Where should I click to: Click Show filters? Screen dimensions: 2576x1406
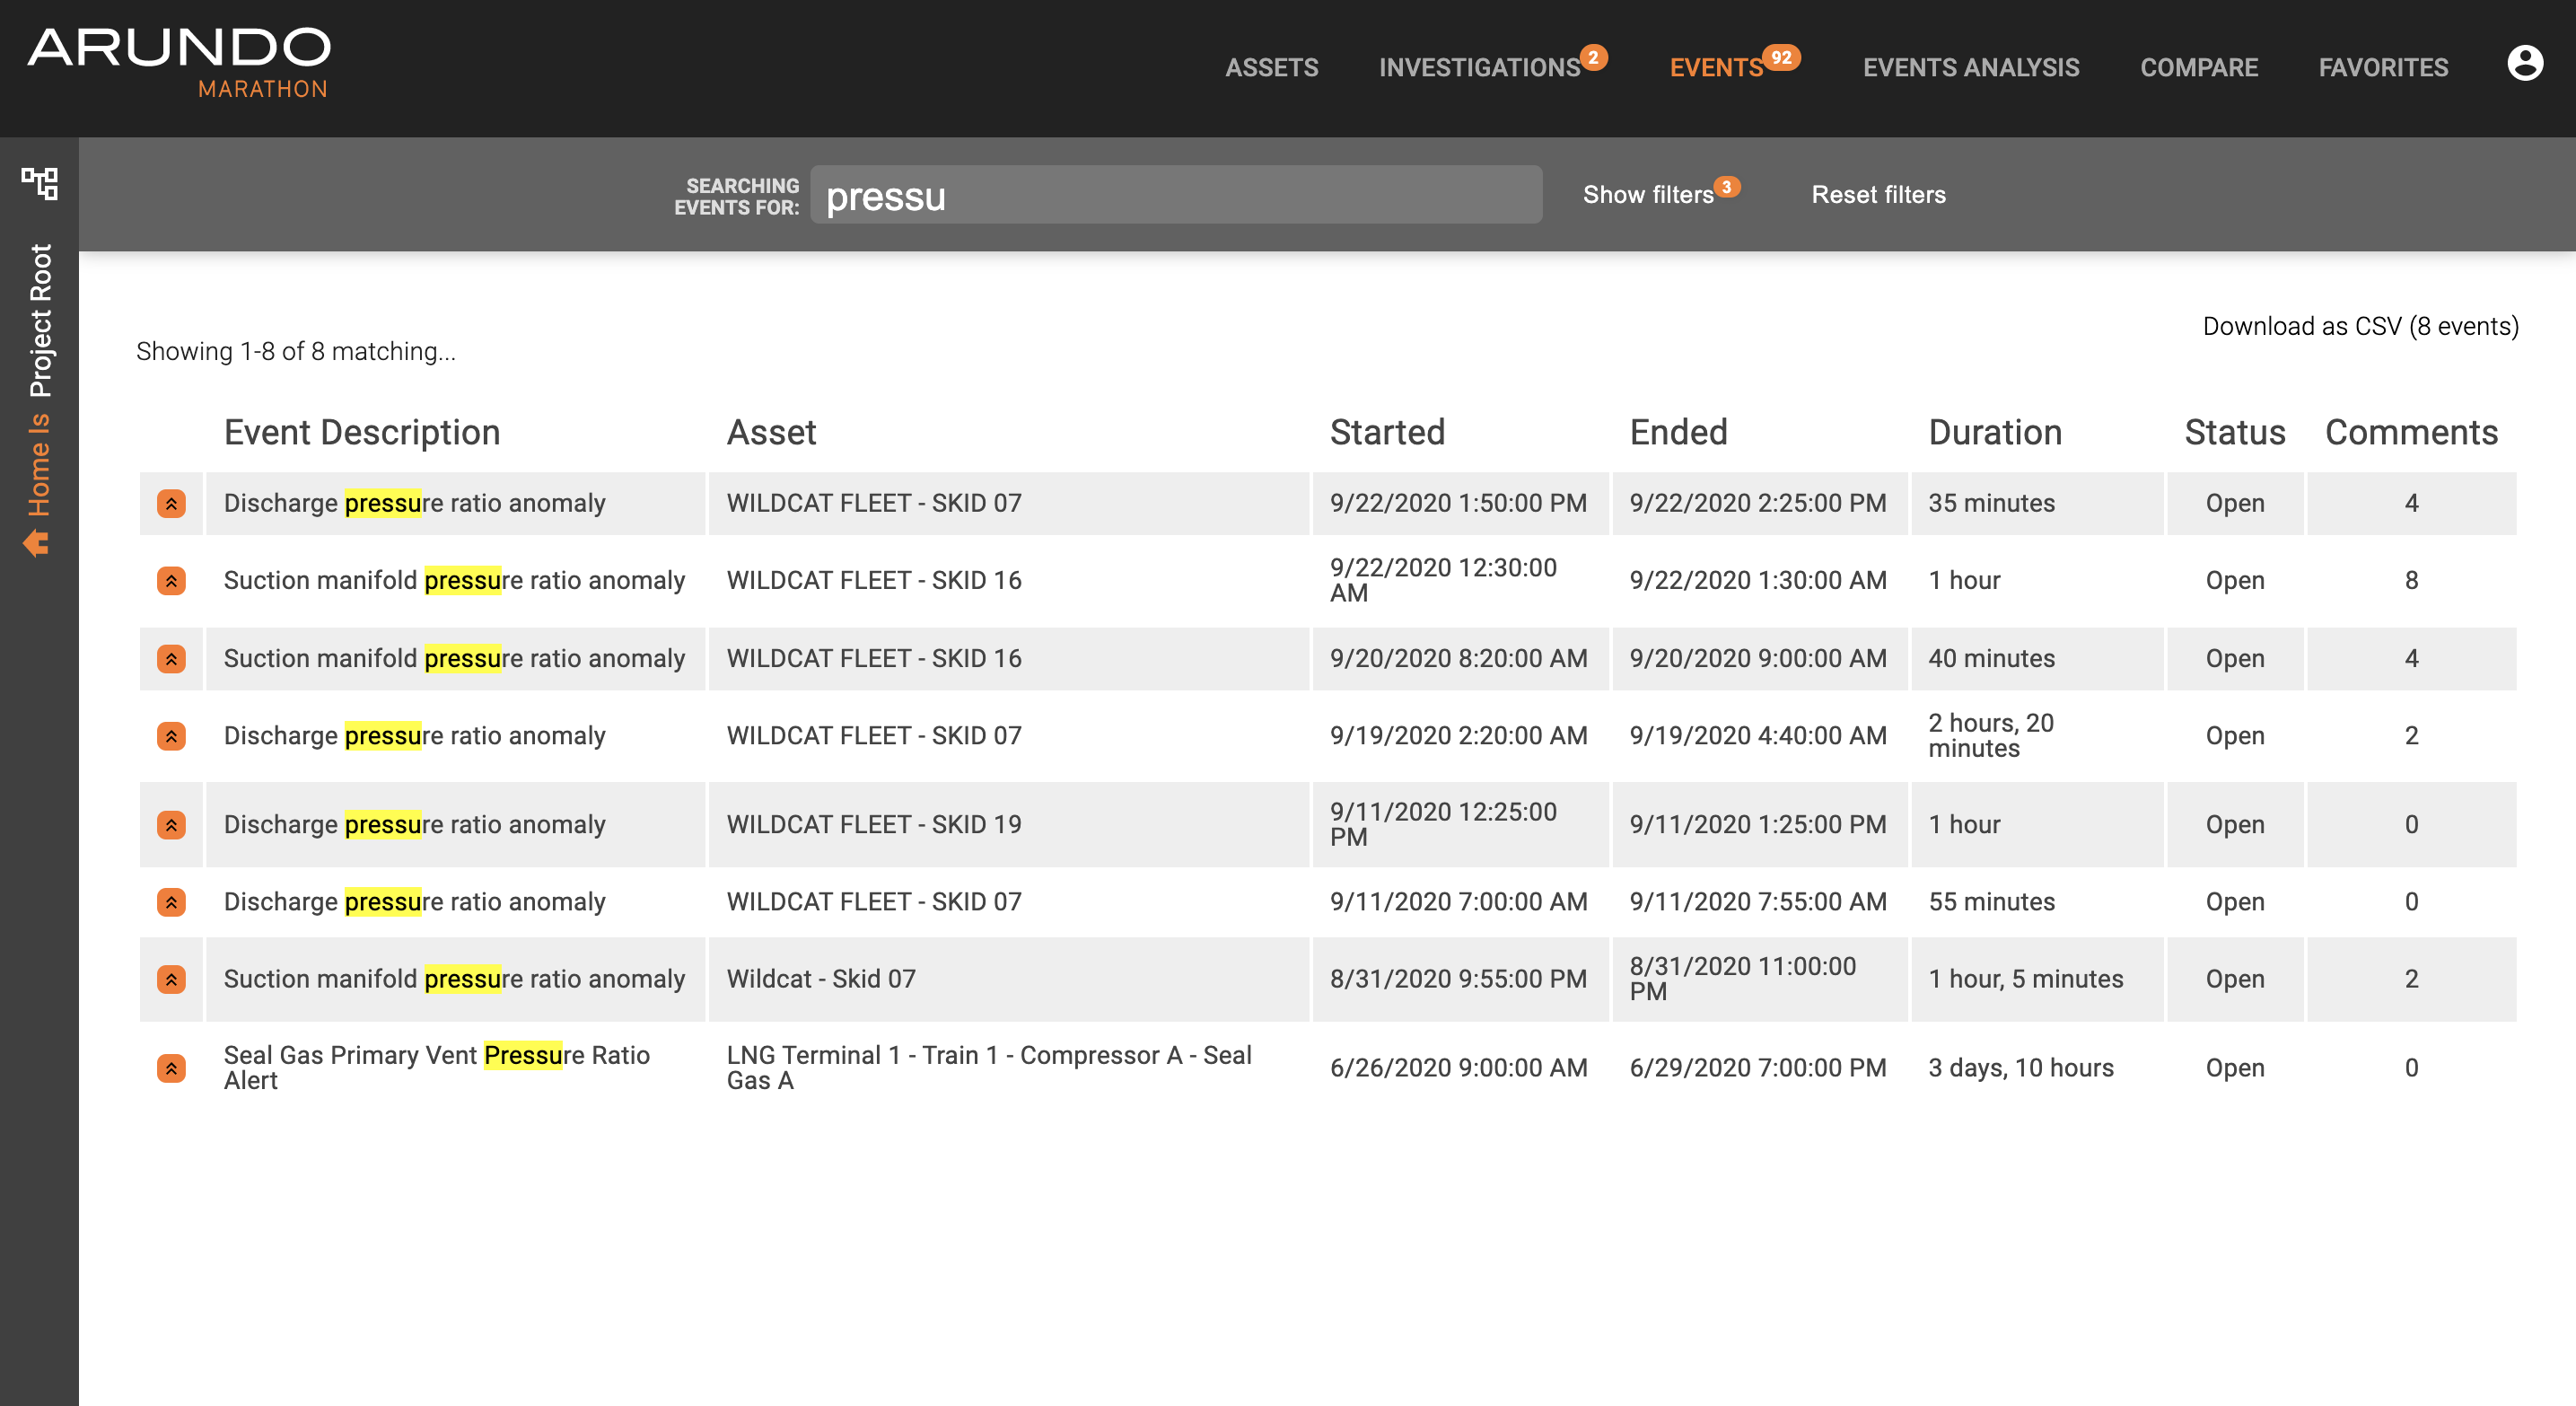[1648, 194]
